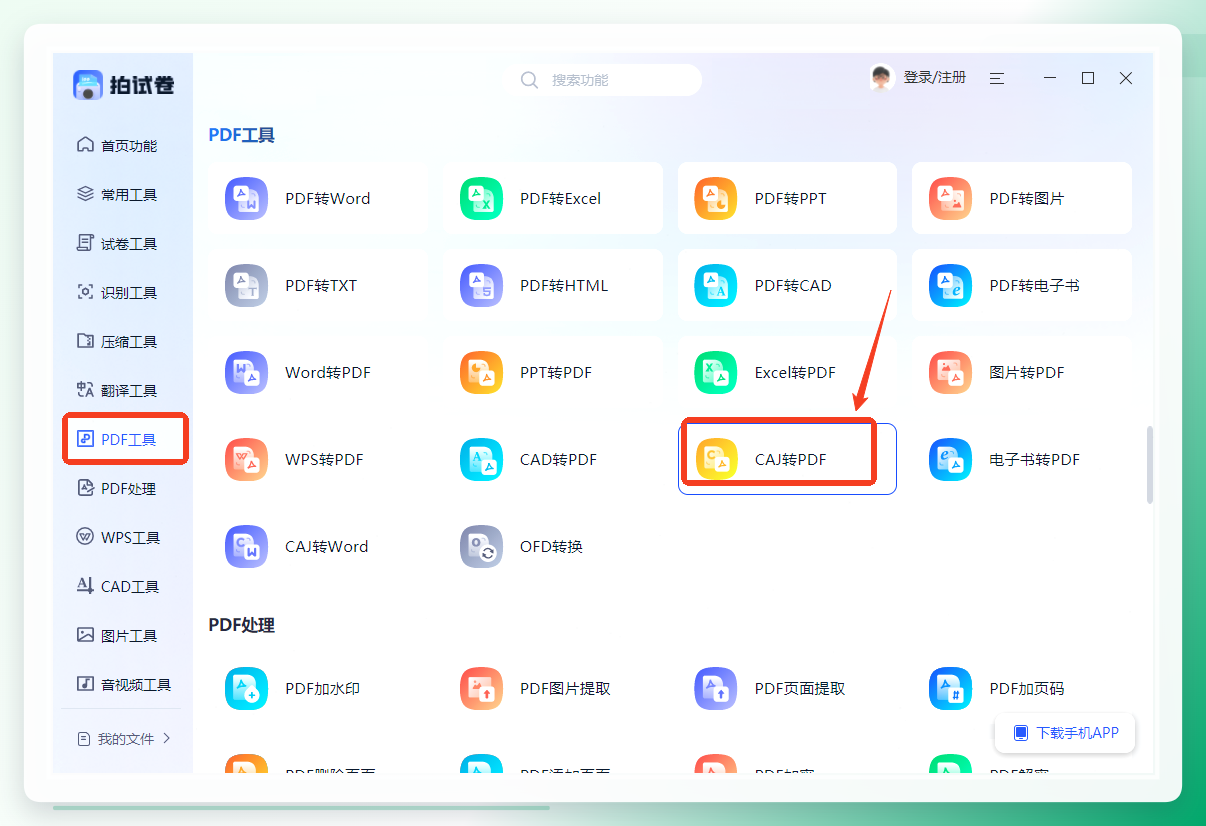Click the CAJ转Word label text

point(327,547)
